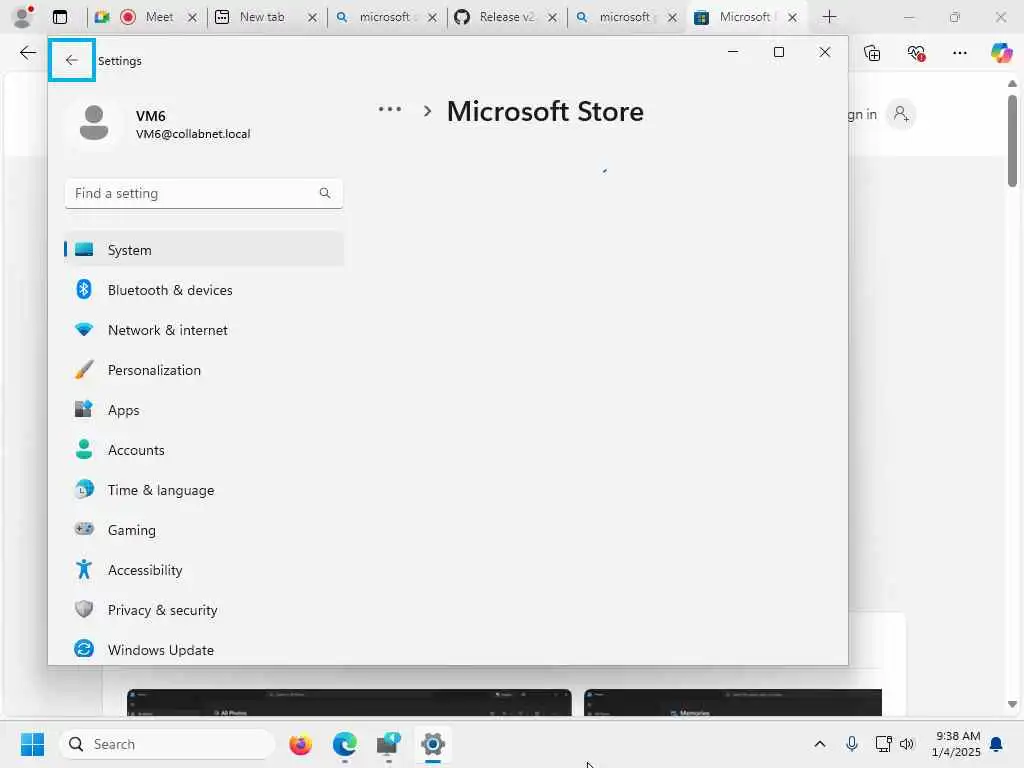Open Network & internet settings
The height and width of the screenshot is (768, 1024).
pyautogui.click(x=204, y=330)
